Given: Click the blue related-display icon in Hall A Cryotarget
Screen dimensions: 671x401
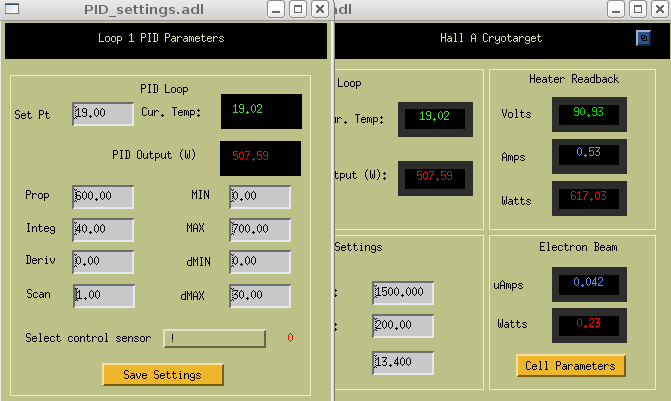Looking at the screenshot, I should point(643,38).
